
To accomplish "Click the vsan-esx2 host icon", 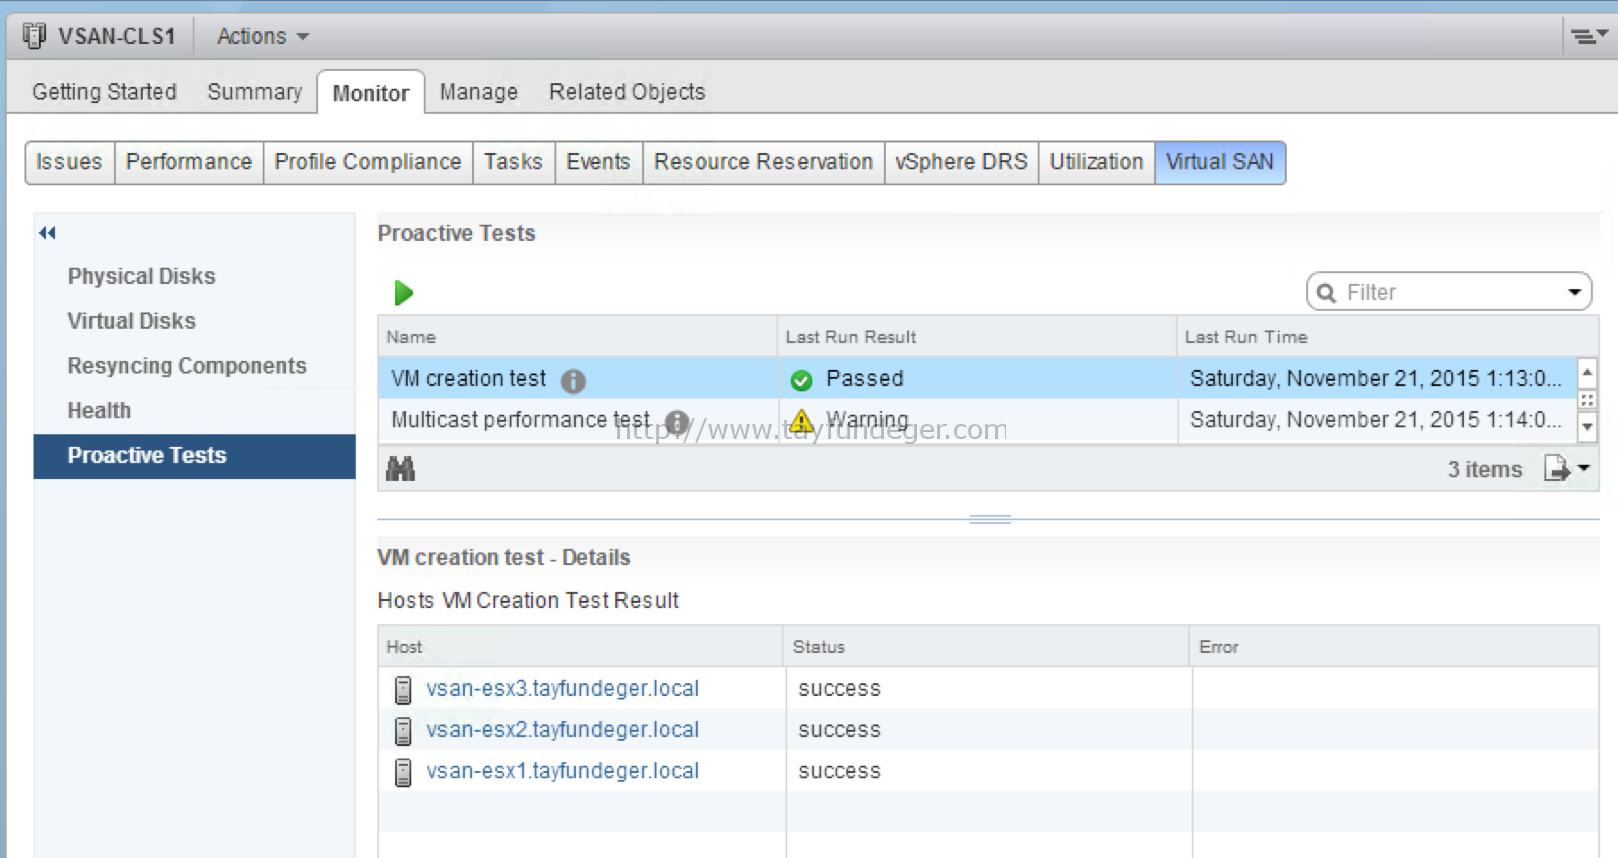I will click(x=403, y=731).
